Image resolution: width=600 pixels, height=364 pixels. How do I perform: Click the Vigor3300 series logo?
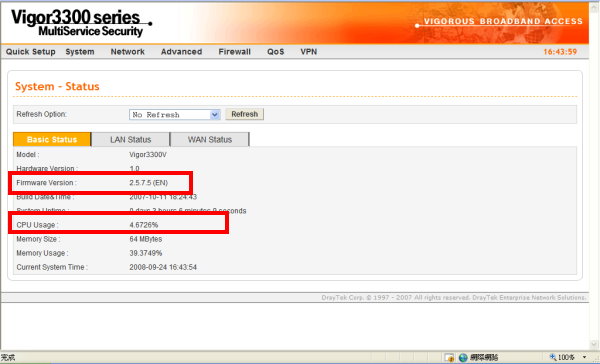[x=82, y=23]
